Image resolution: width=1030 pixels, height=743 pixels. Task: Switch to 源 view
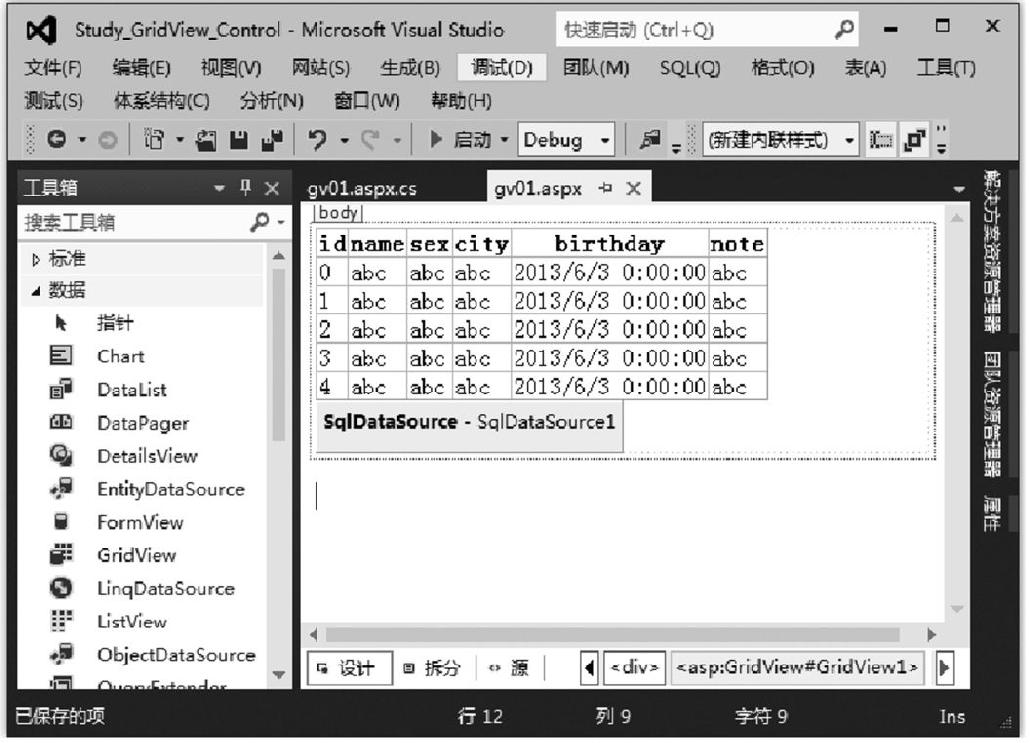[509, 669]
